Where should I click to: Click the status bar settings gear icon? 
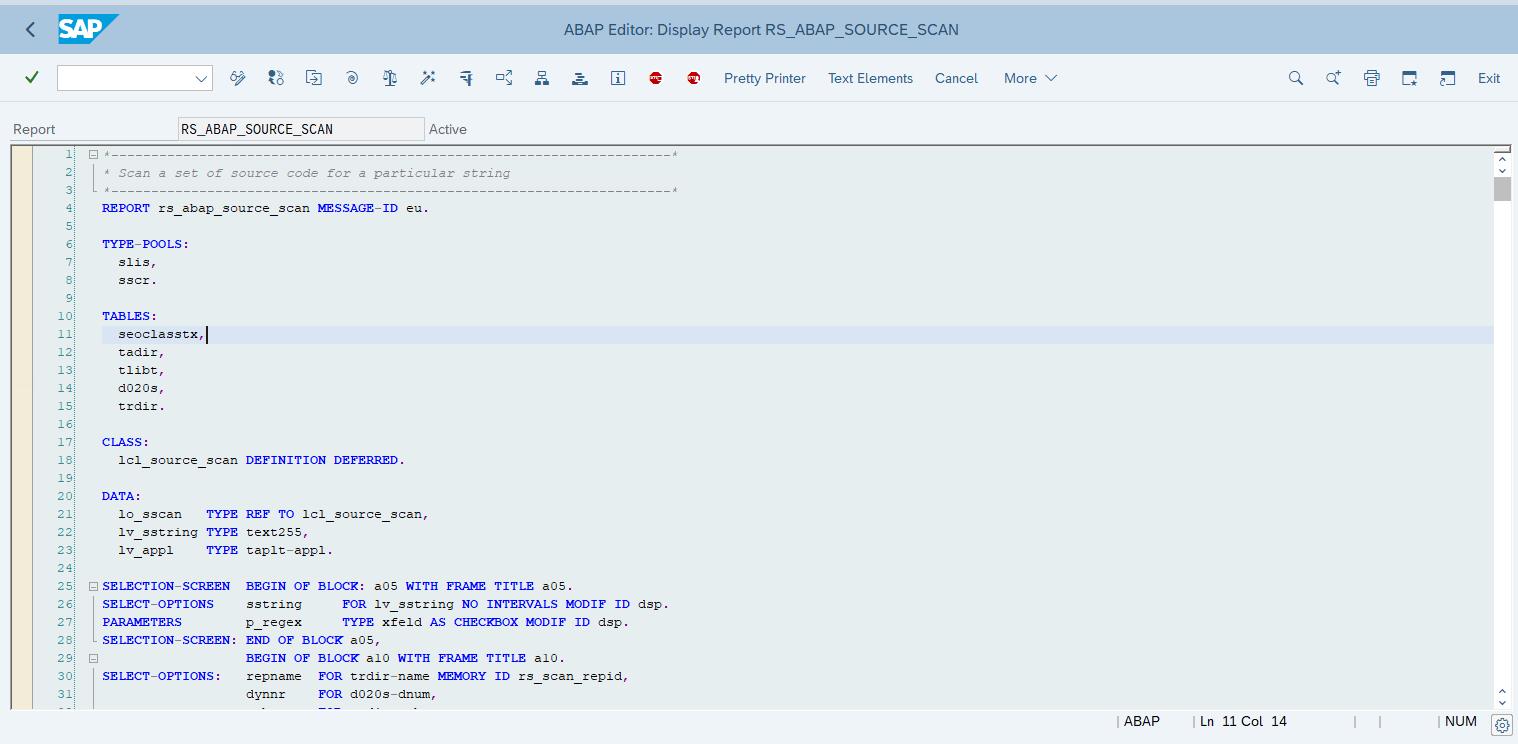coord(1502,726)
